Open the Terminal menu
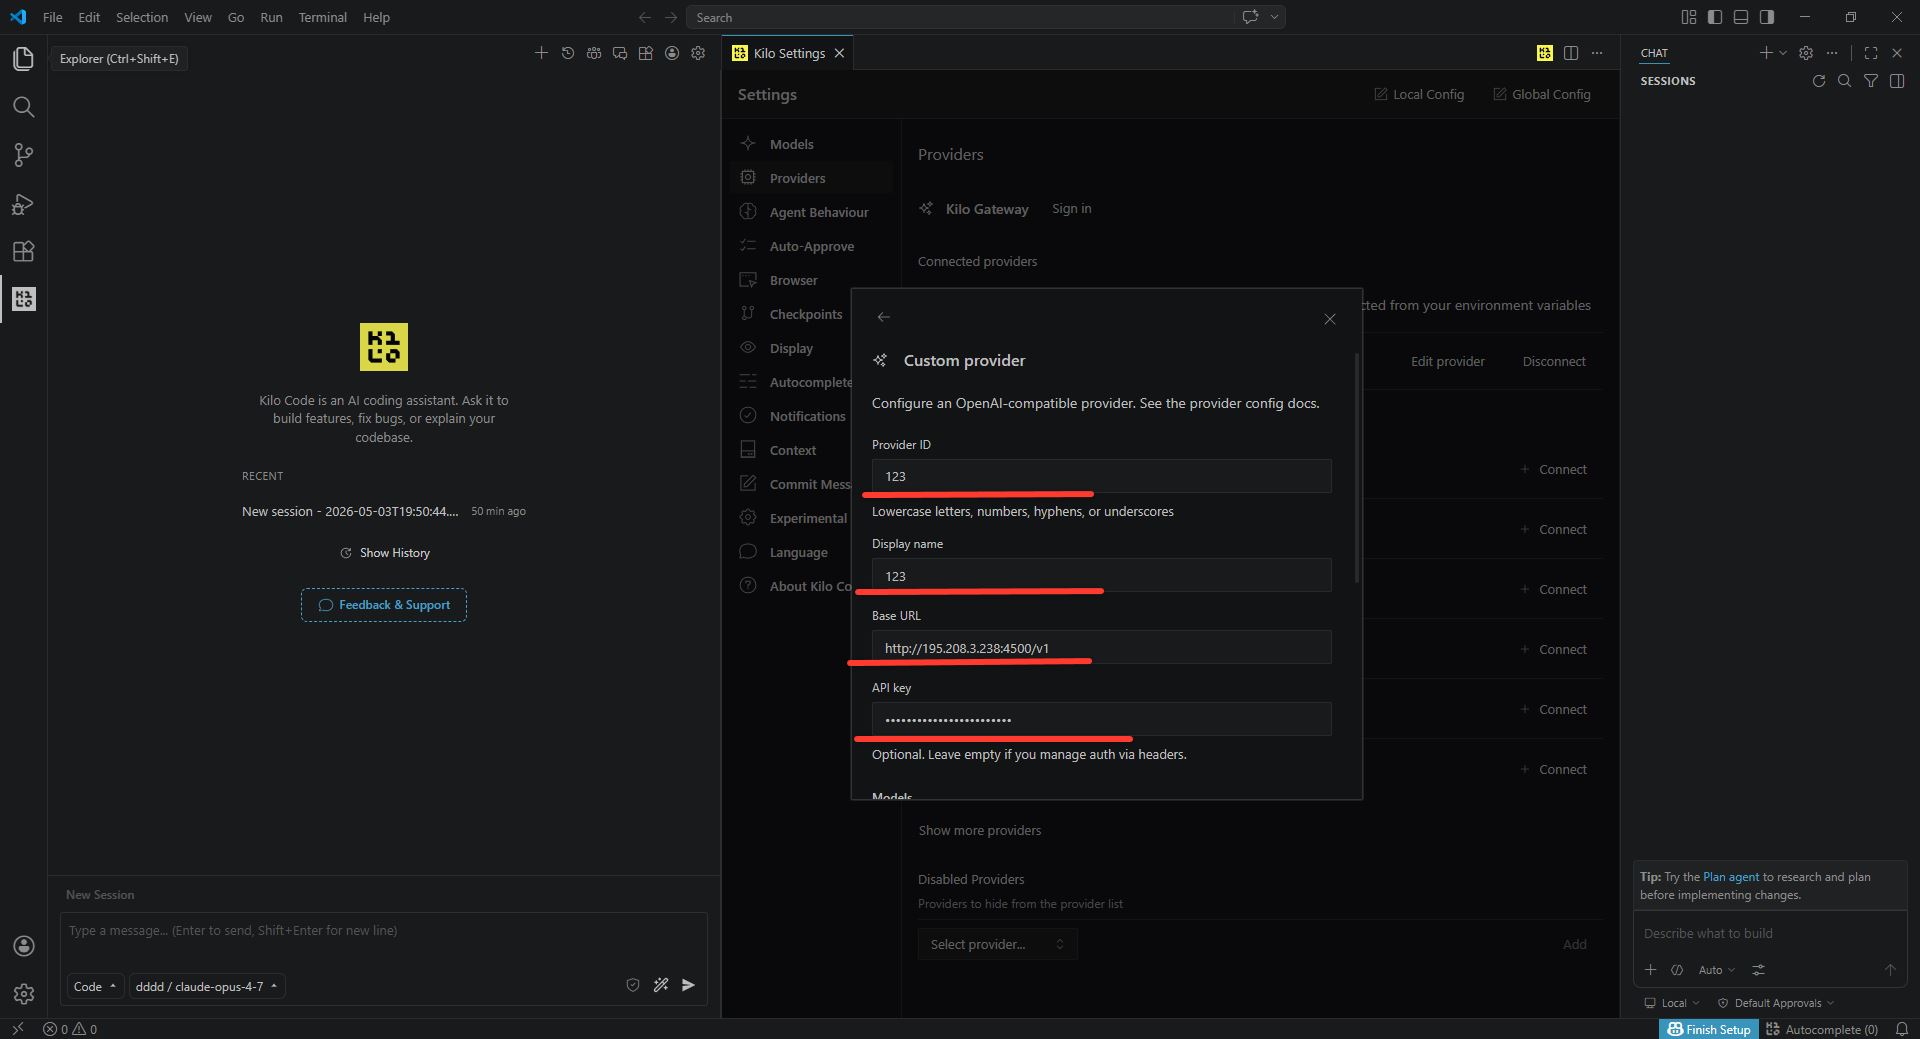1920x1039 pixels. click(322, 17)
